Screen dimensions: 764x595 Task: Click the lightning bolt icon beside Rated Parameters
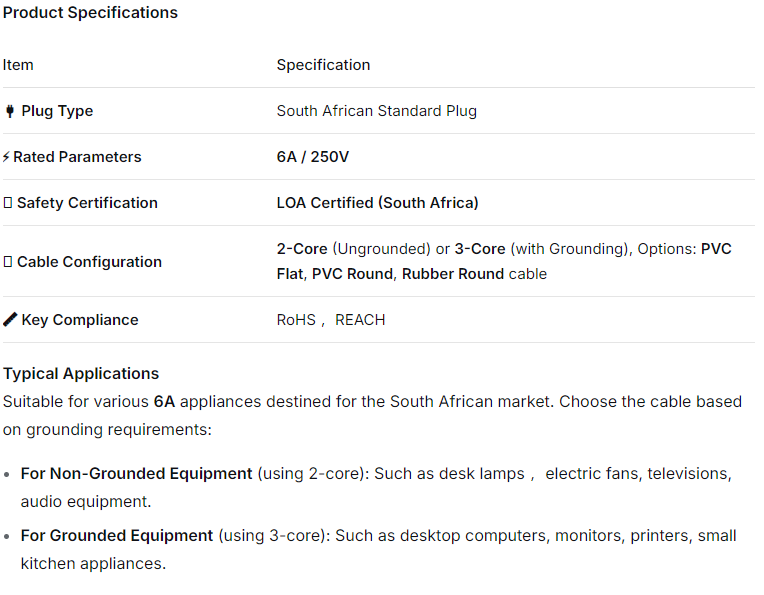(x=7, y=157)
